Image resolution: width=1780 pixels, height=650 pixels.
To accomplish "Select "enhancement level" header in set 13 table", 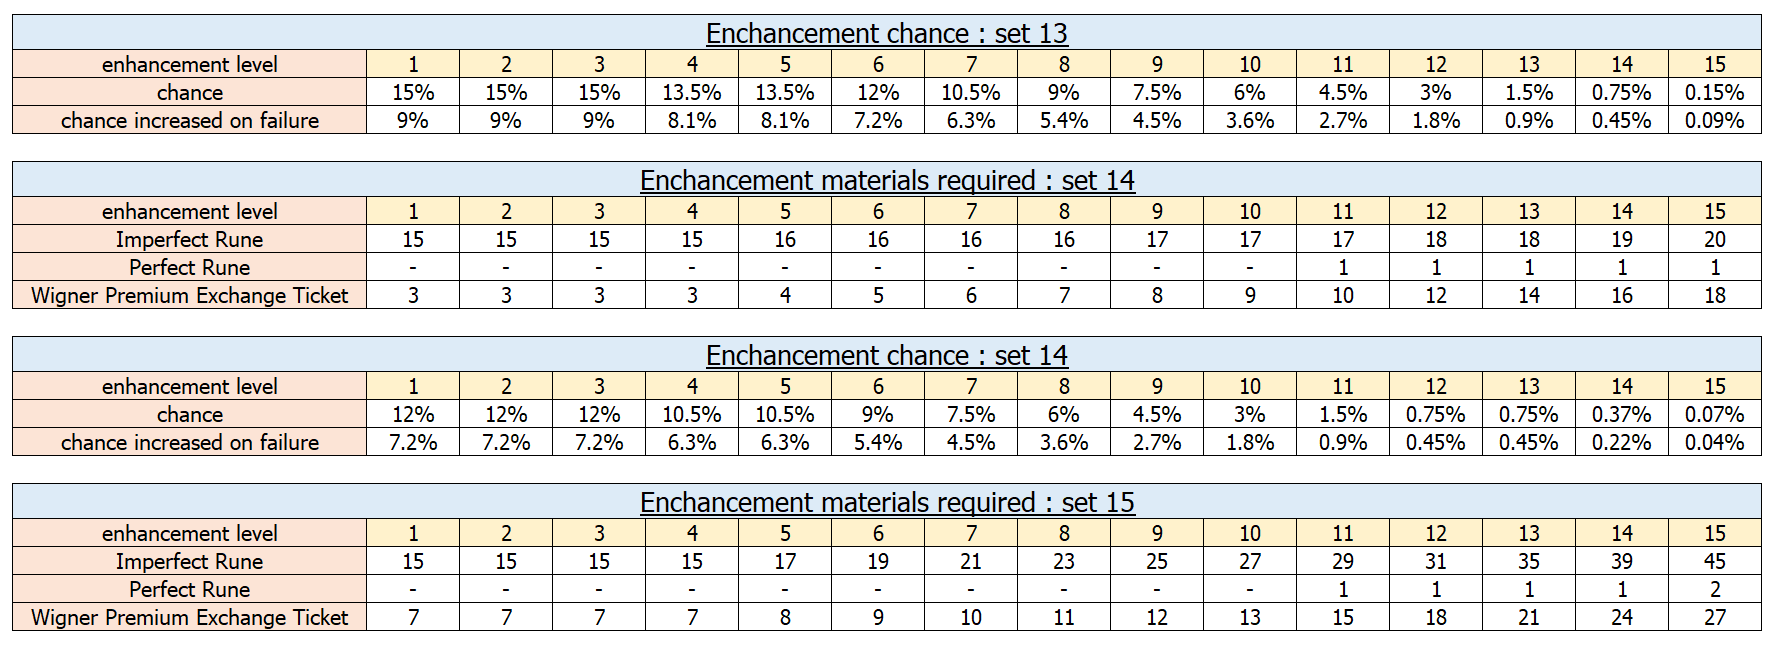I will click(189, 64).
